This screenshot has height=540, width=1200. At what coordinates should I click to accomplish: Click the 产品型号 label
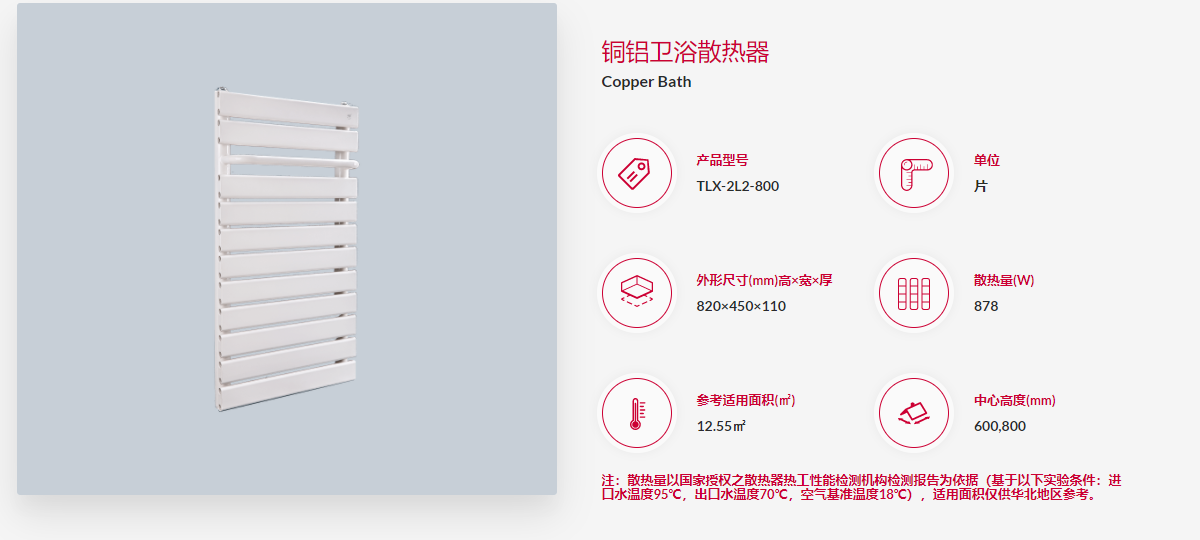point(722,160)
